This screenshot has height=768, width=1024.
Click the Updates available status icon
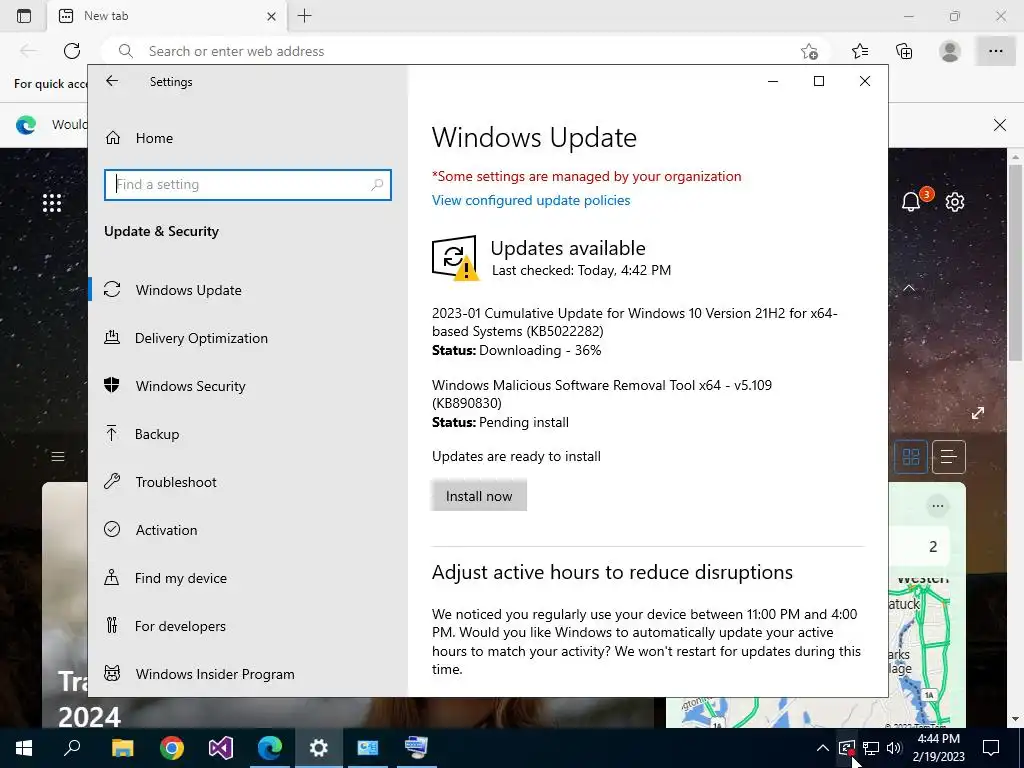(x=455, y=258)
